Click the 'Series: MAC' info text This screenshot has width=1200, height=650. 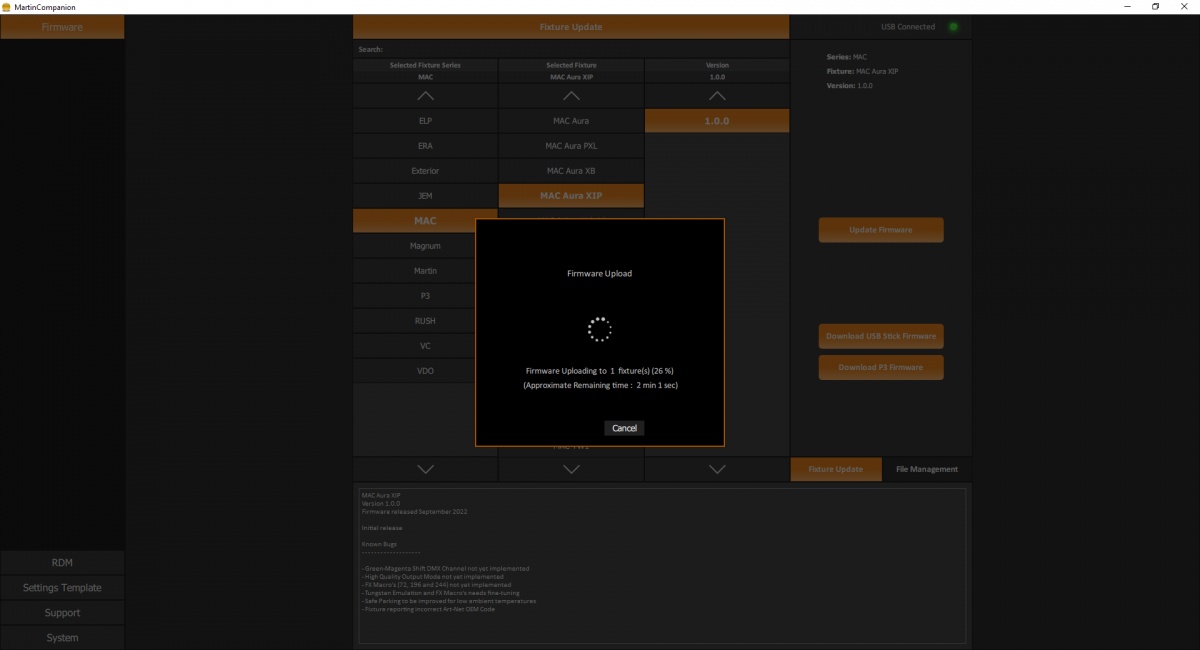pos(847,57)
